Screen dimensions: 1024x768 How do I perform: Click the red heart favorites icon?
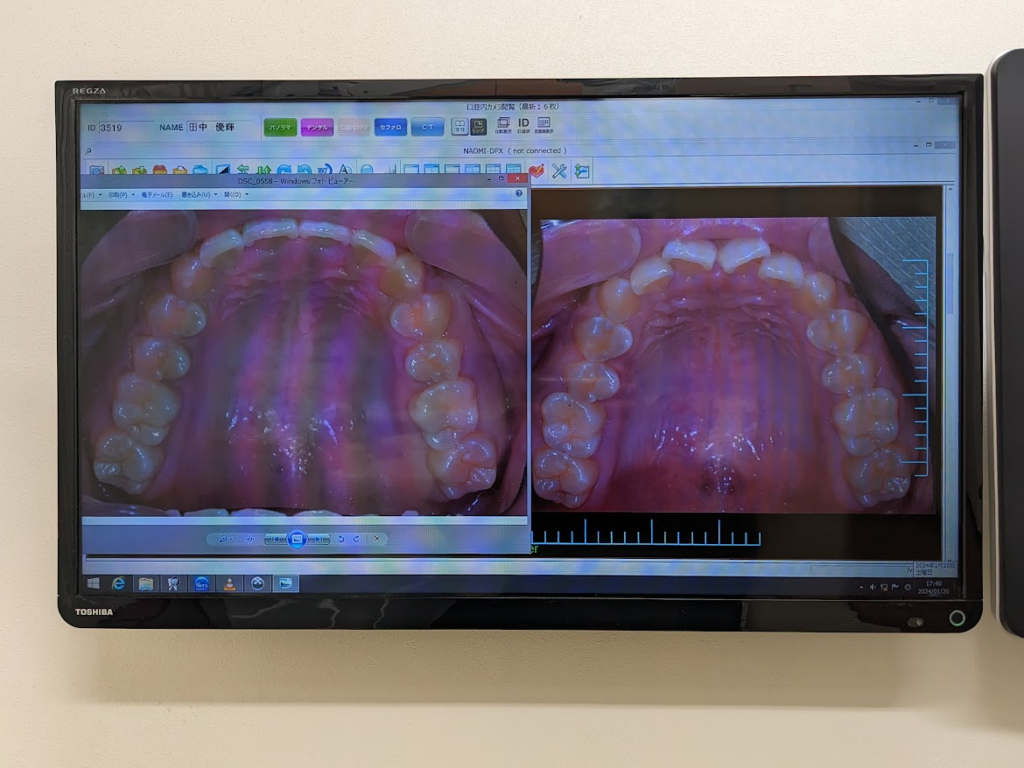tap(536, 171)
